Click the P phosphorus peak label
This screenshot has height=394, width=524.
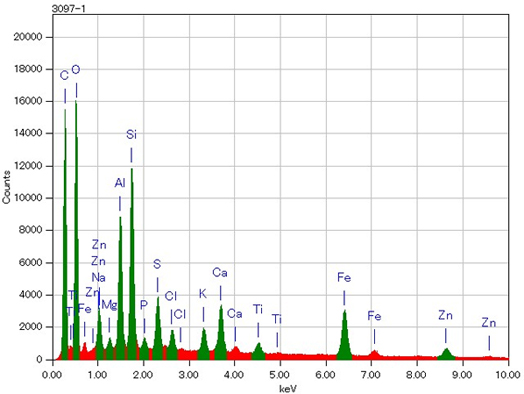point(144,304)
